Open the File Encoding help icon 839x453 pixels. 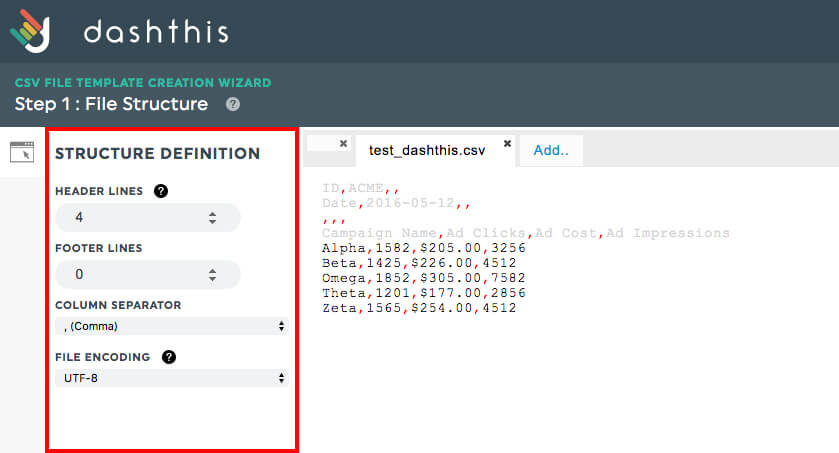[169, 357]
